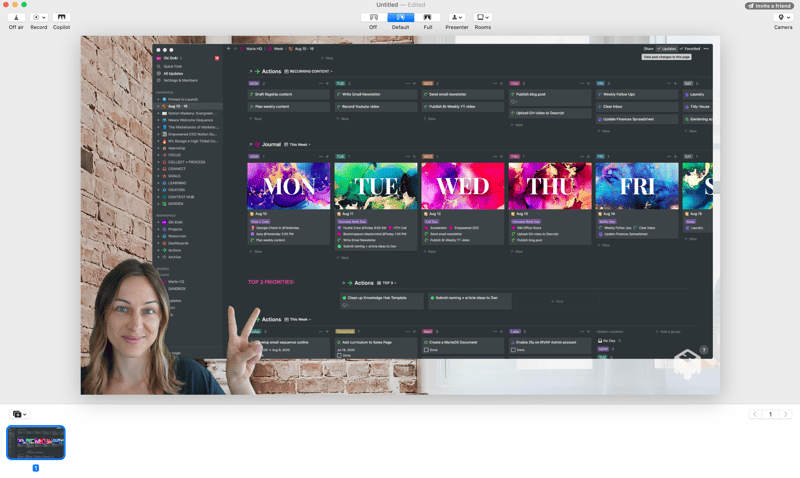Click Add a group in the board

668,332
